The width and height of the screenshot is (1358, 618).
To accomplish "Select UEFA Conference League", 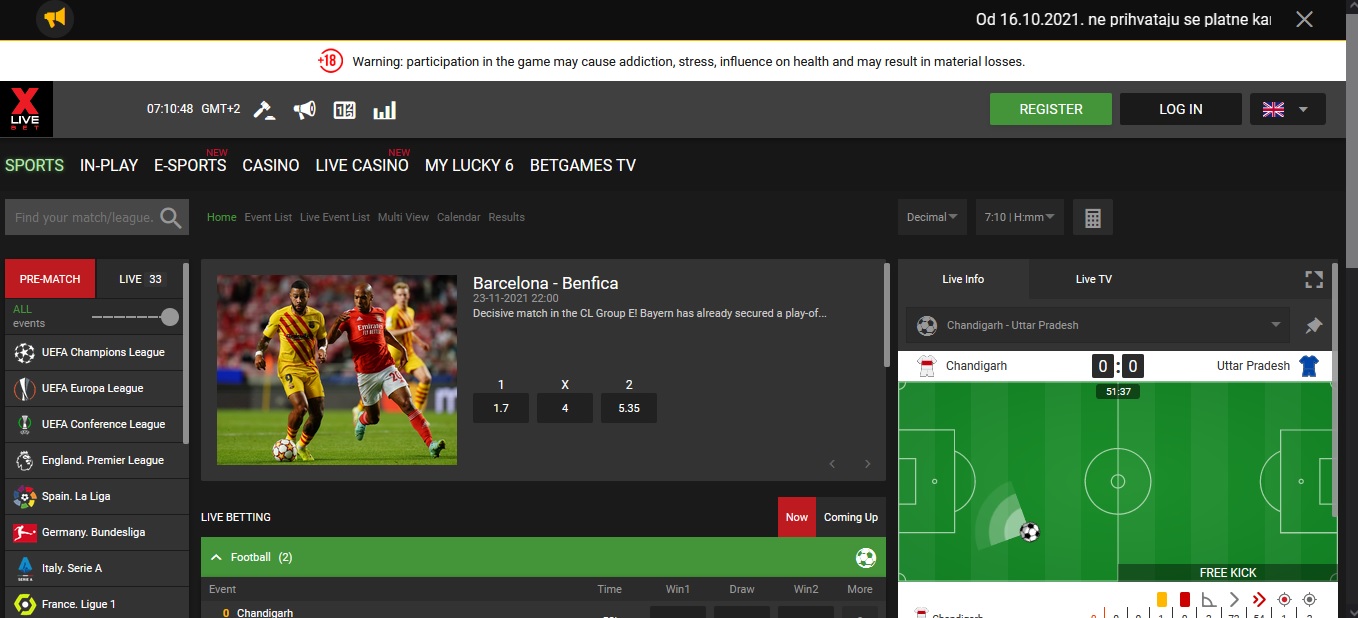I will pyautogui.click(x=93, y=424).
